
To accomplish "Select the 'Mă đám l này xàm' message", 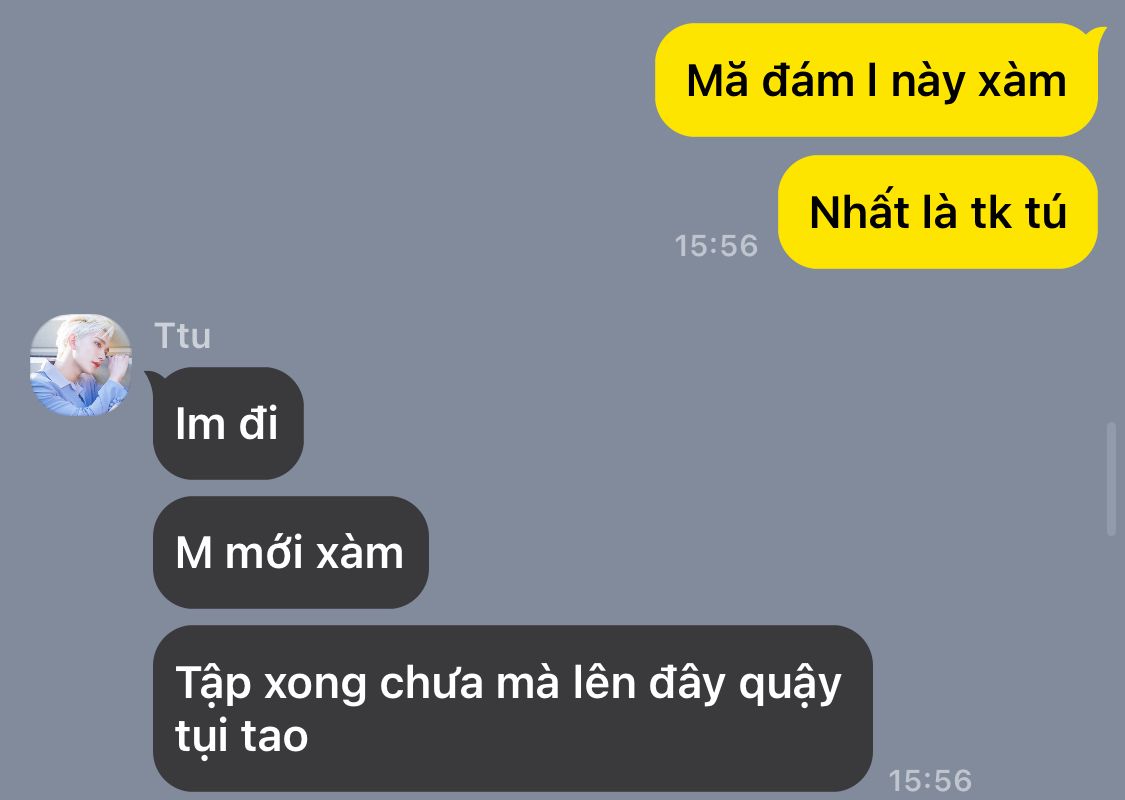I will (876, 80).
